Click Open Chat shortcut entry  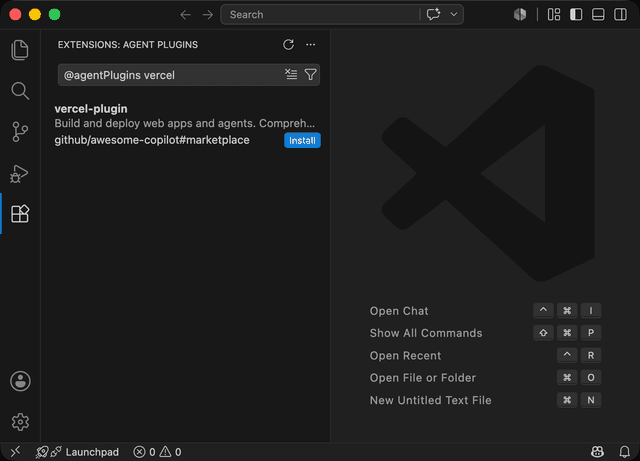[x=399, y=311]
